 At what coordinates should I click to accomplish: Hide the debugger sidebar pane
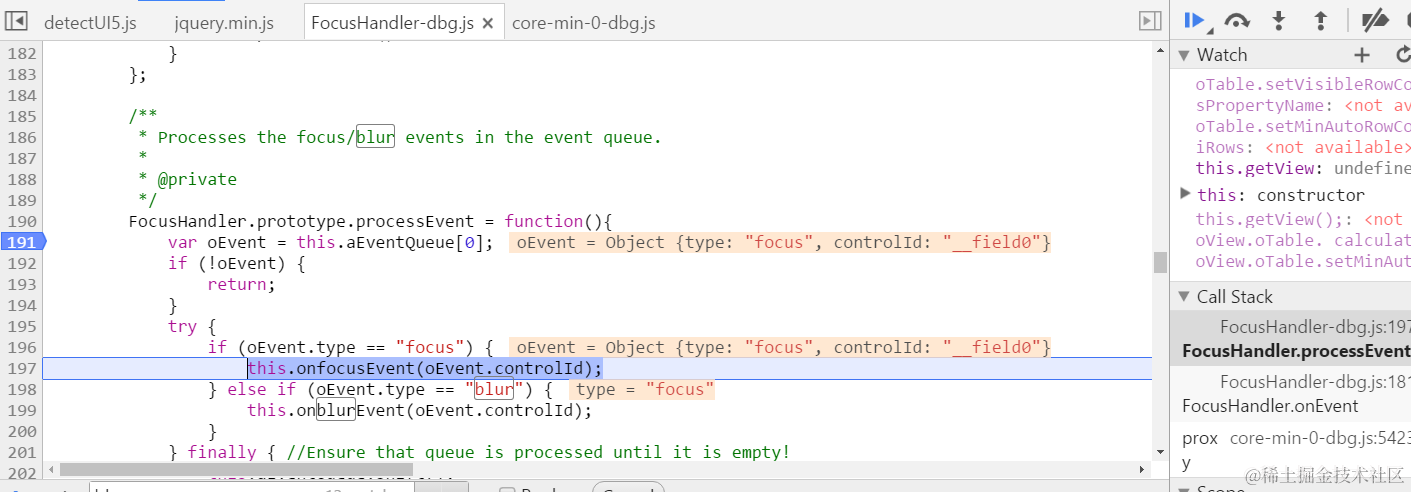pyautogui.click(x=1150, y=21)
